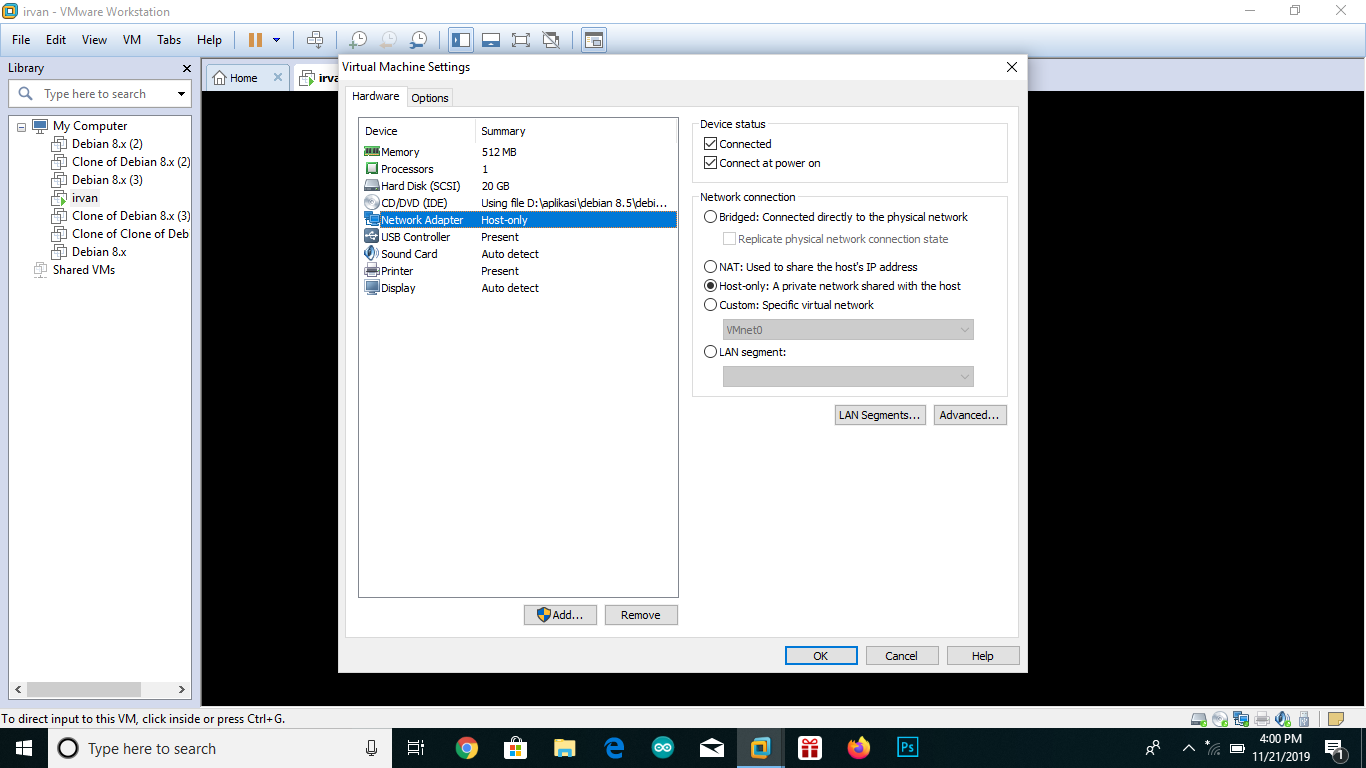Enter full screen mode via toolbar icon
The height and width of the screenshot is (768, 1366).
(x=521, y=40)
